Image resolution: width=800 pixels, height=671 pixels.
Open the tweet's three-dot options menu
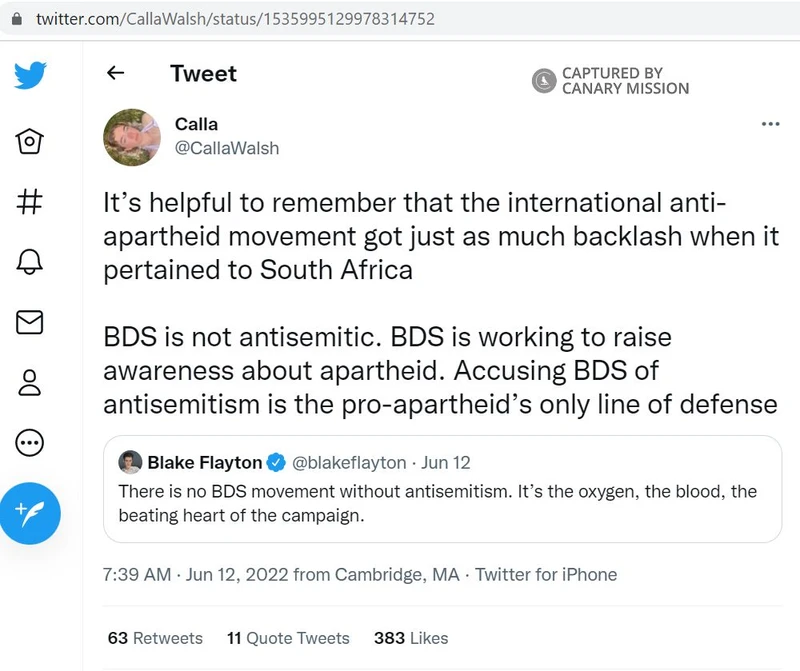(x=770, y=124)
